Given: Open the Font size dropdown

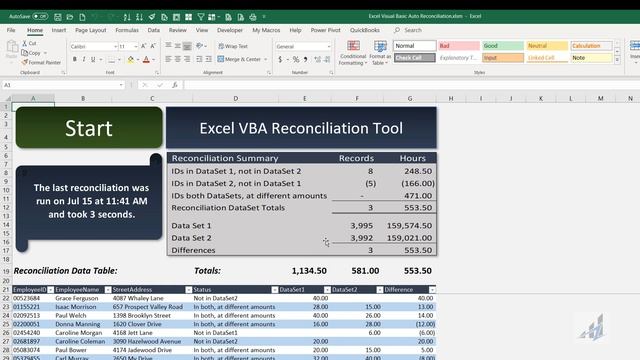Looking at the screenshot, I should coord(136,47).
